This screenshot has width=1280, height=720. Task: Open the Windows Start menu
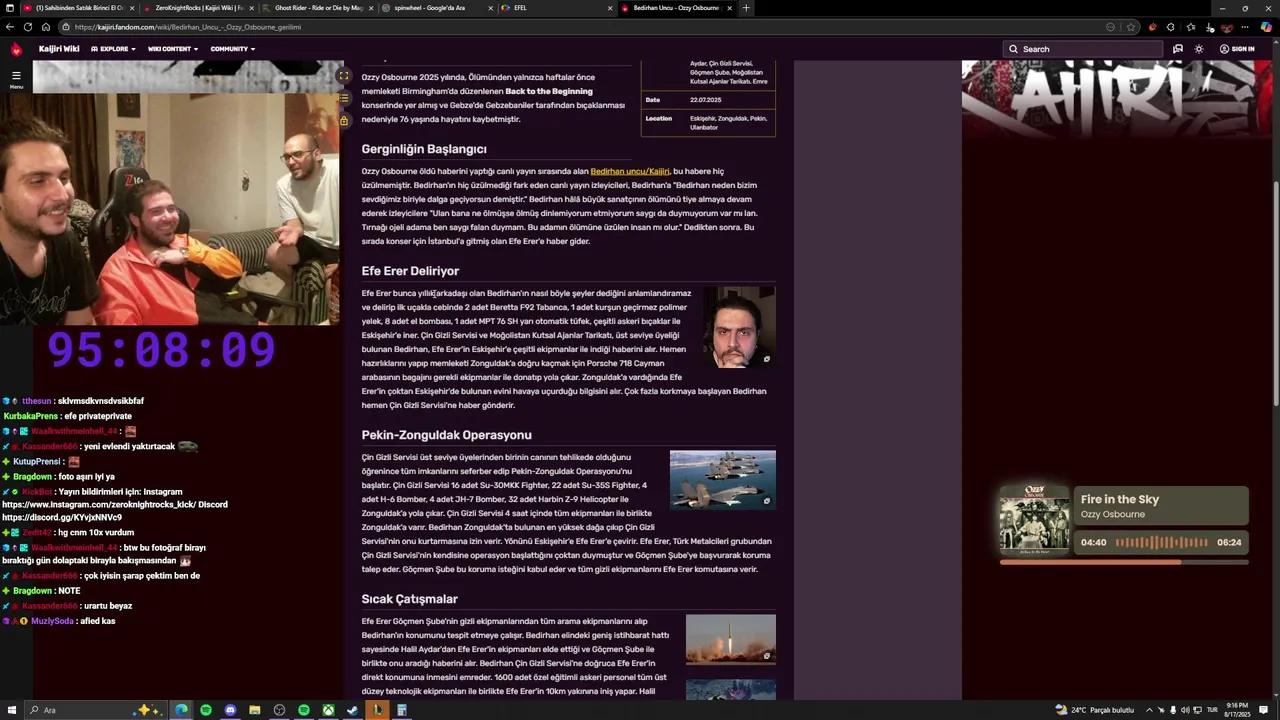tap(11, 710)
